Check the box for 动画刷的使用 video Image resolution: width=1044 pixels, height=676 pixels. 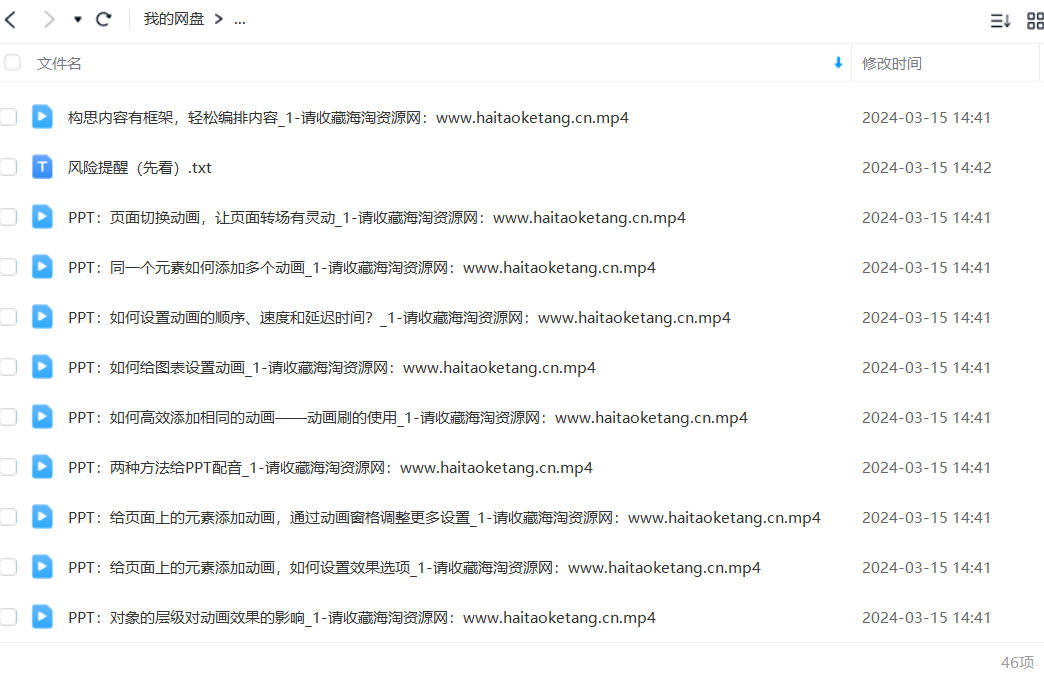[8, 417]
